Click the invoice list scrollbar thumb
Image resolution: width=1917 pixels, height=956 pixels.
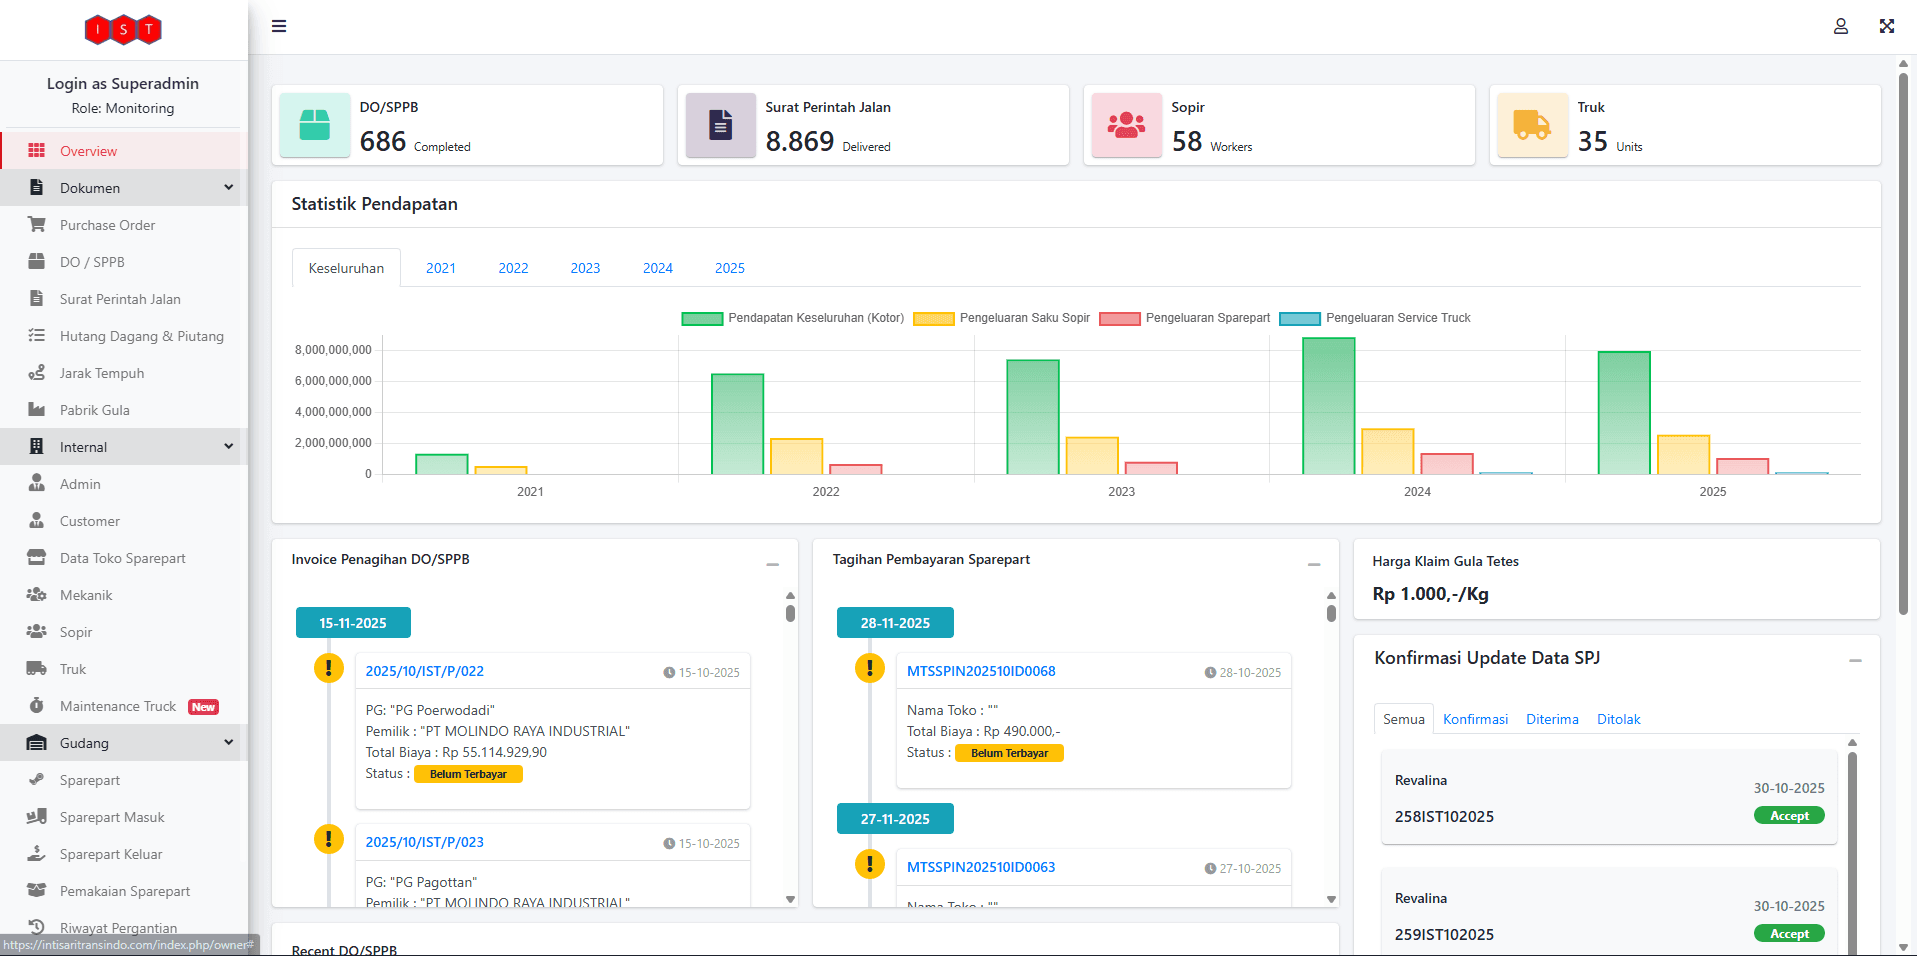(790, 613)
